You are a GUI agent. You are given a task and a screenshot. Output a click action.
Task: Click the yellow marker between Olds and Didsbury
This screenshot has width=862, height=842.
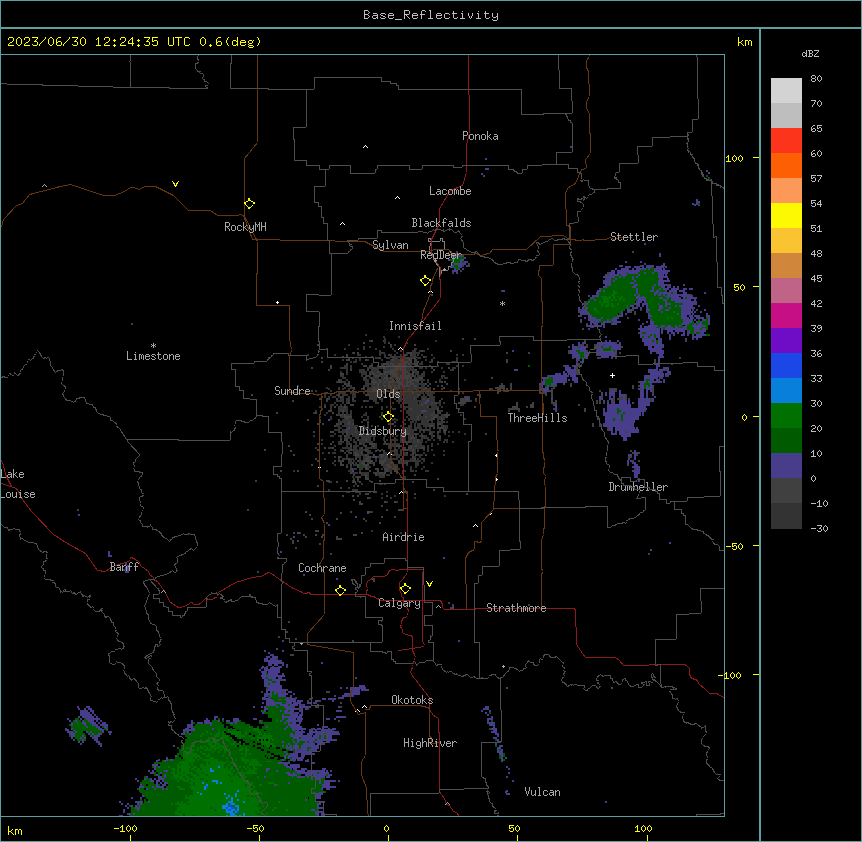[x=389, y=417]
